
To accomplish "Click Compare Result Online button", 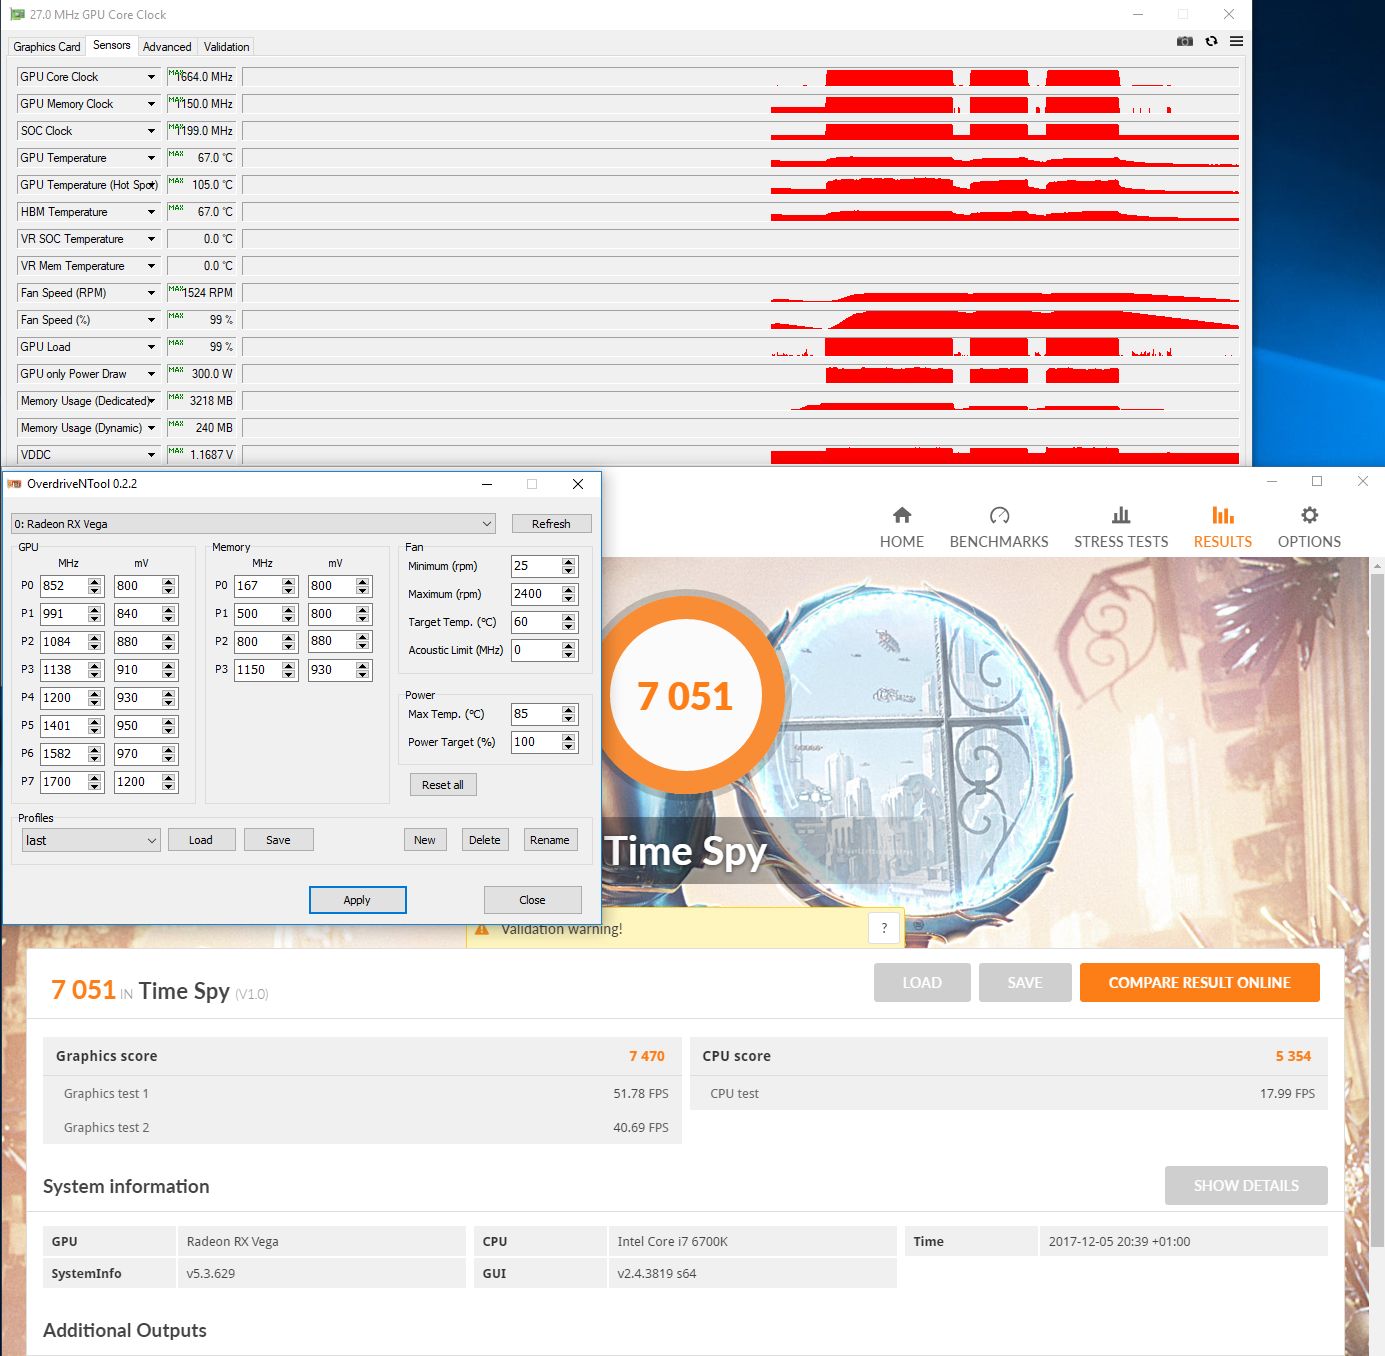I will click(1199, 982).
